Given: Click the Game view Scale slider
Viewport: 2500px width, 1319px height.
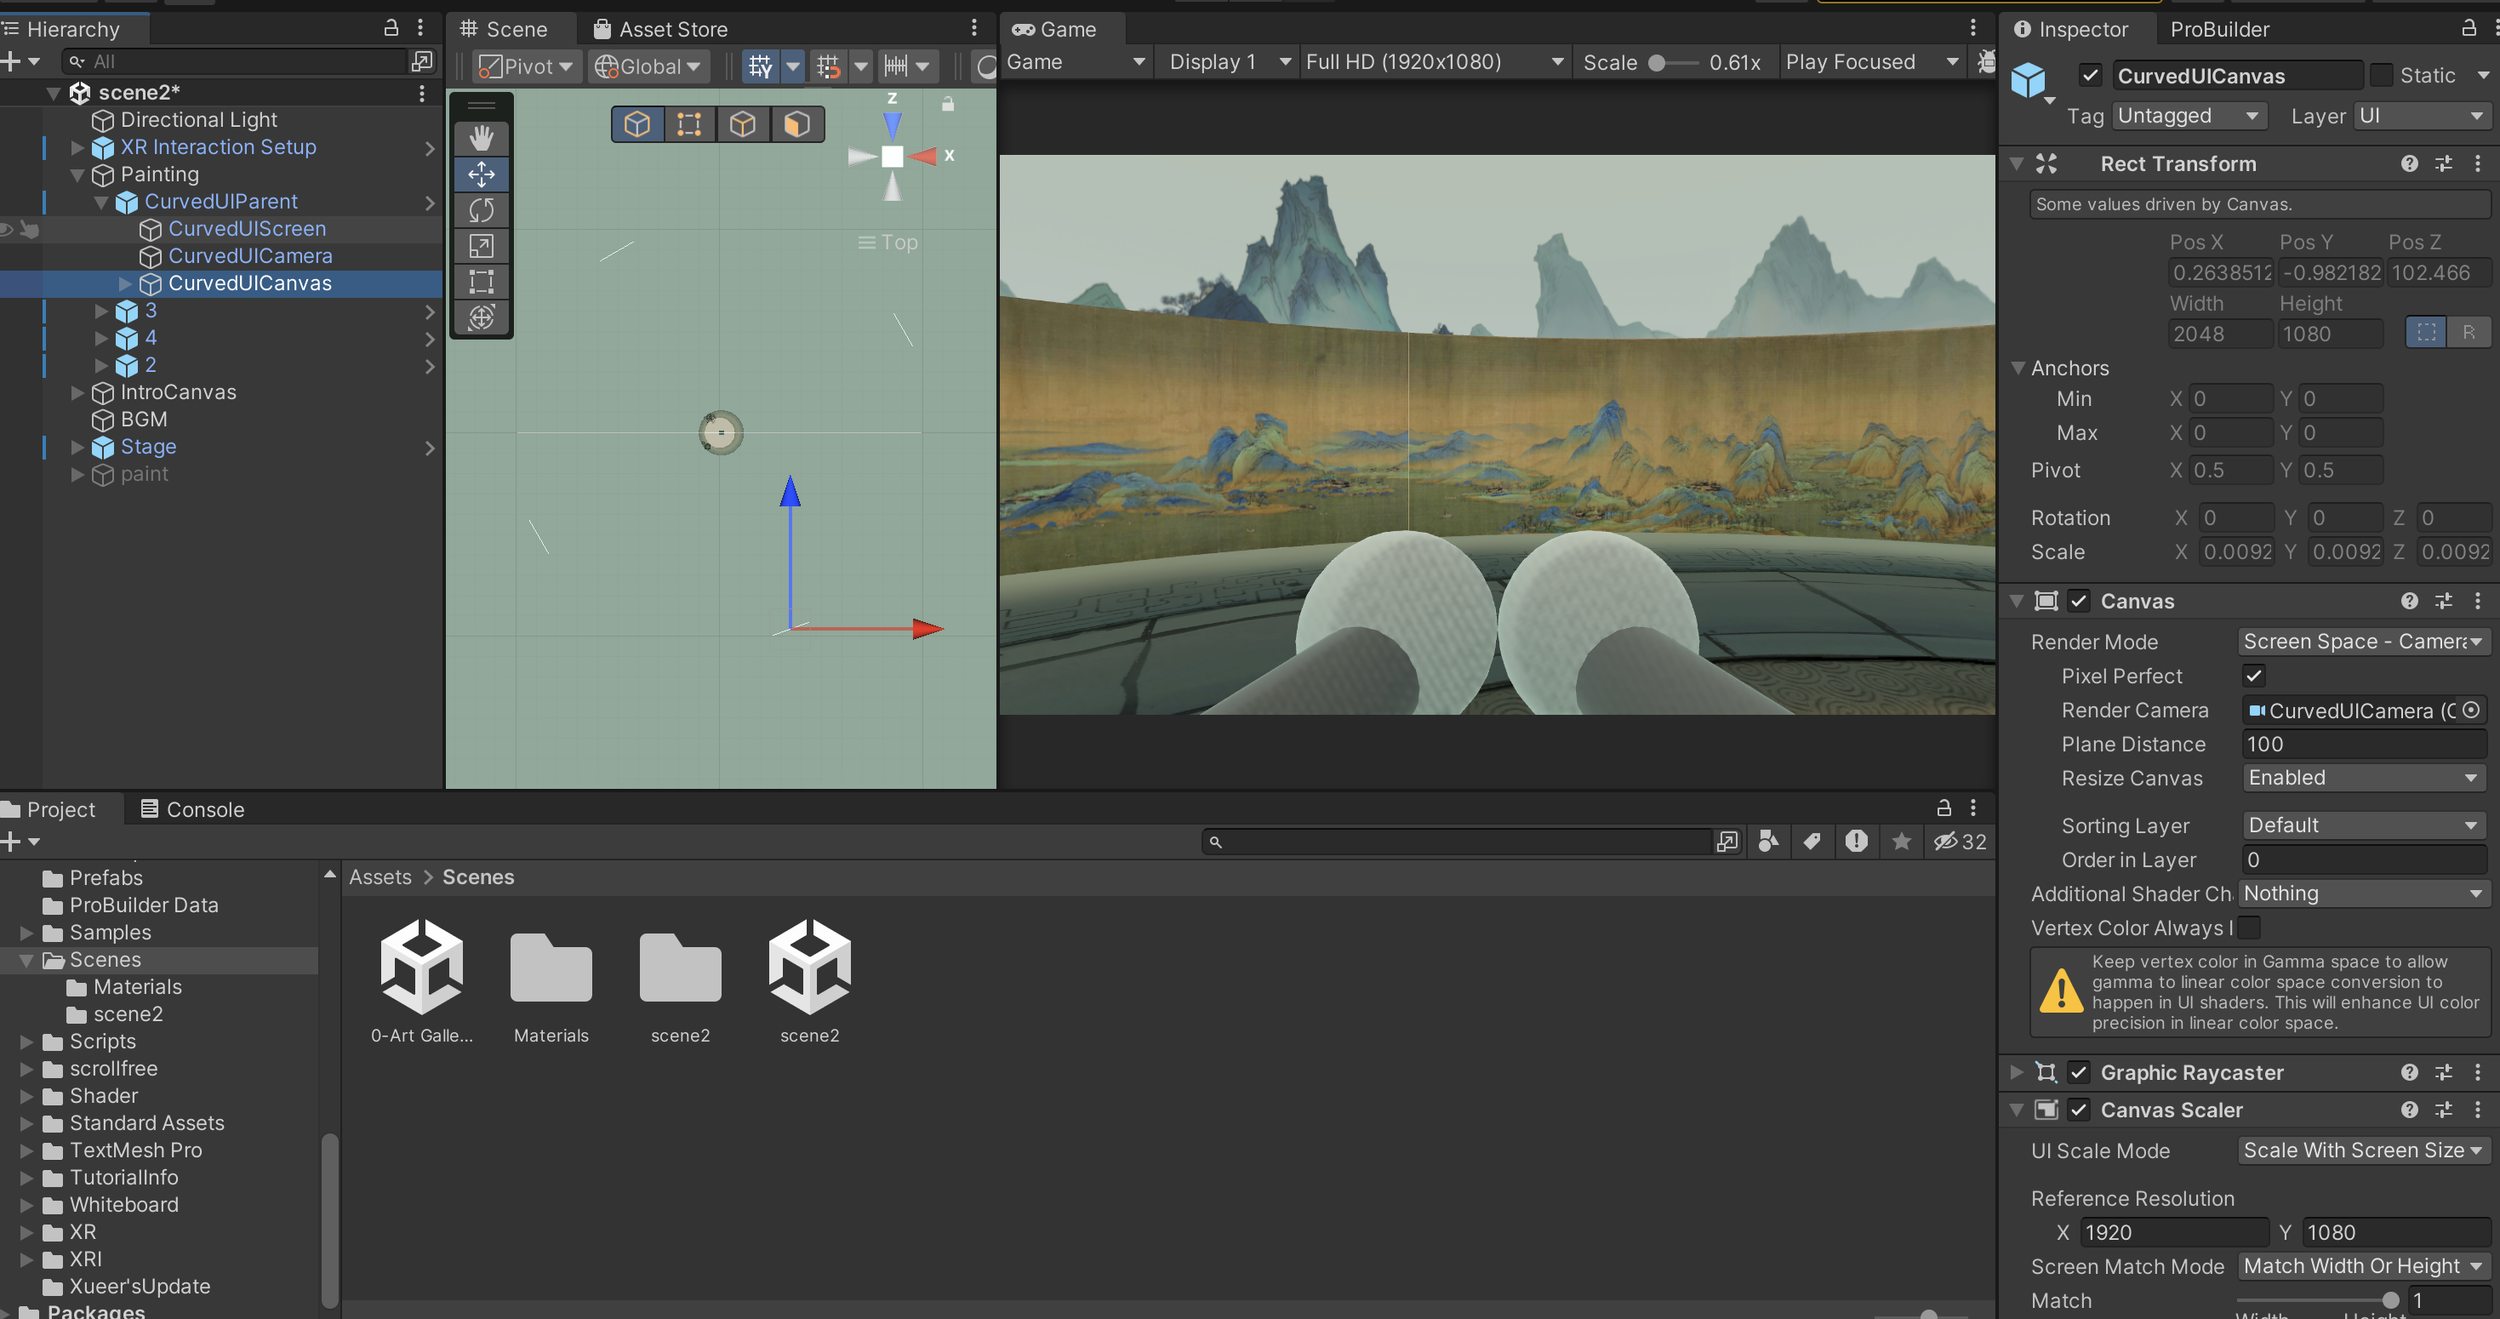Looking at the screenshot, I should coord(1671,62).
